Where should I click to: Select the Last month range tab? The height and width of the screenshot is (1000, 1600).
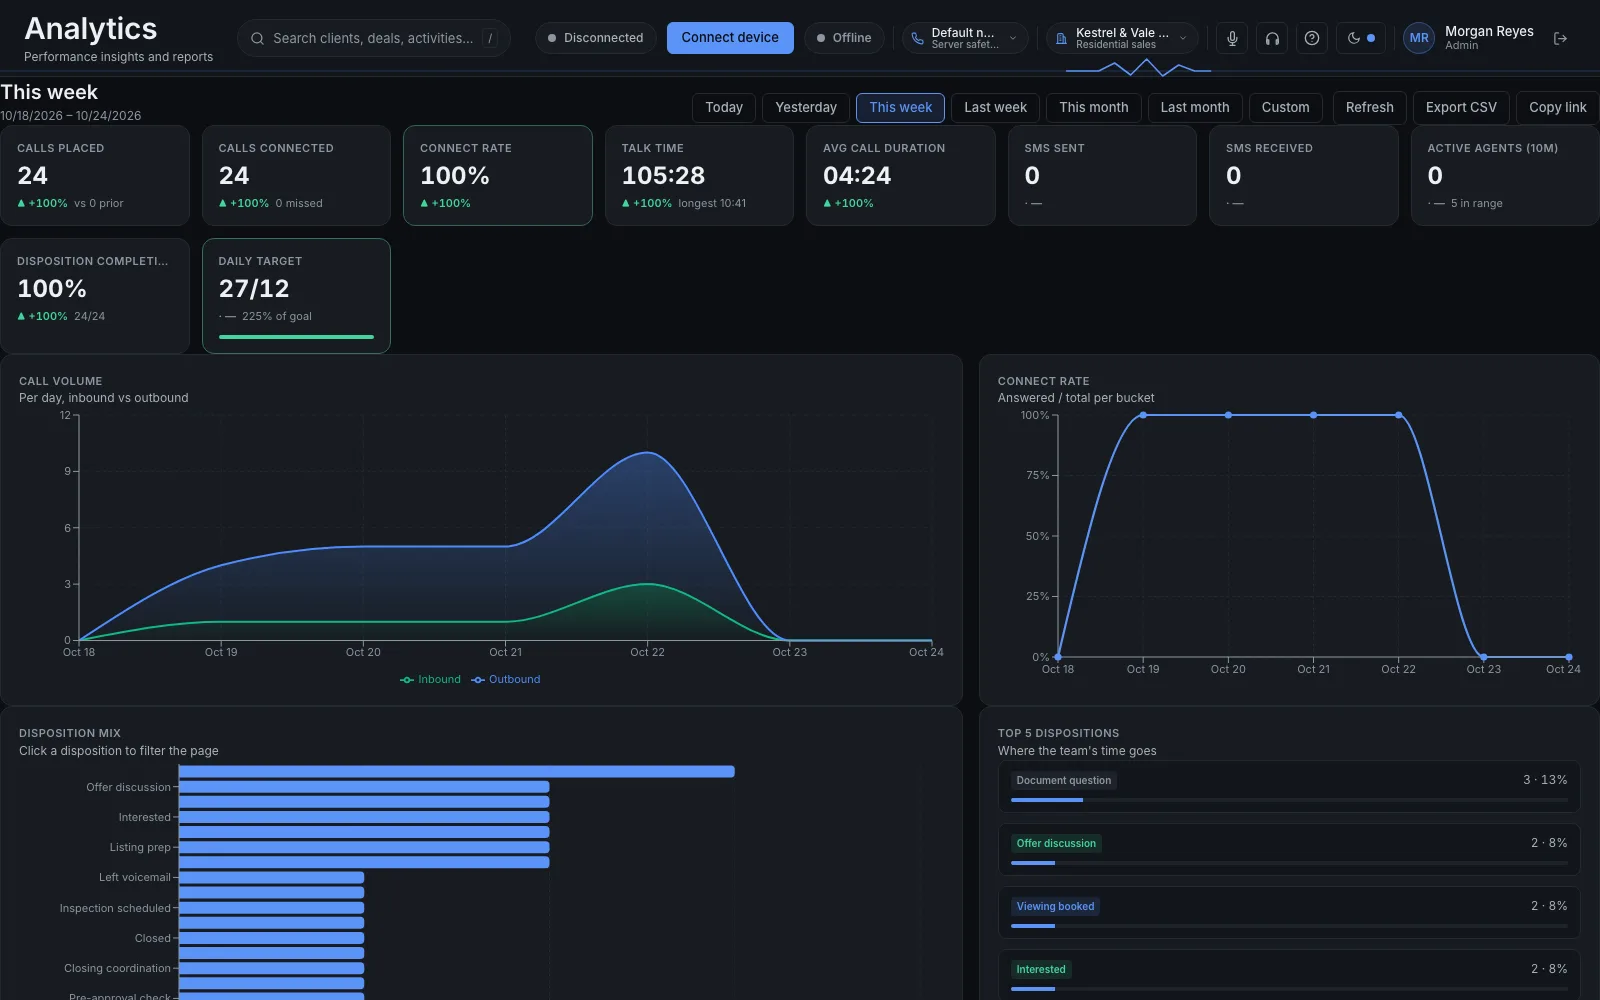coord(1195,107)
